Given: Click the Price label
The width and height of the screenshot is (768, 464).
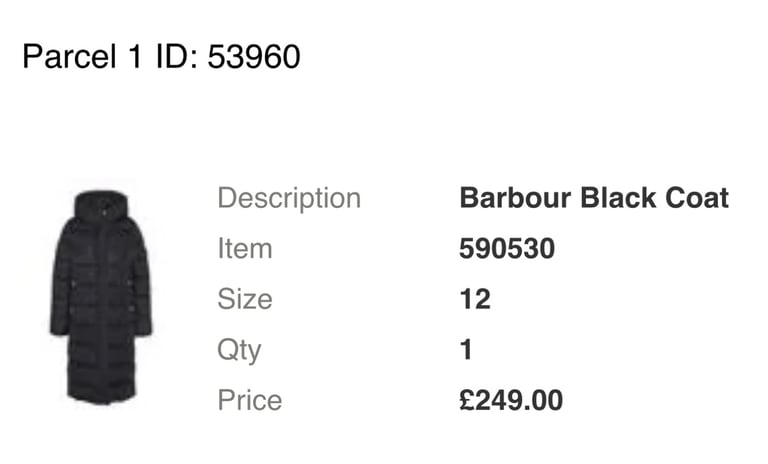Looking at the screenshot, I should click(x=250, y=400).
